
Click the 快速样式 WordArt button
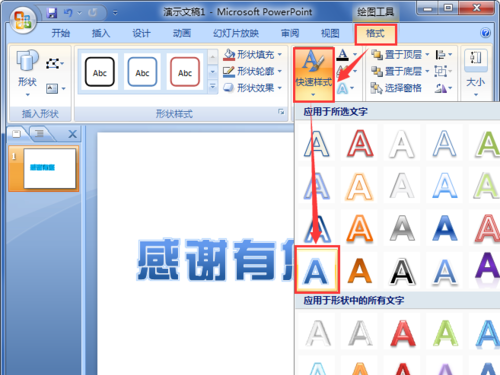tap(314, 74)
